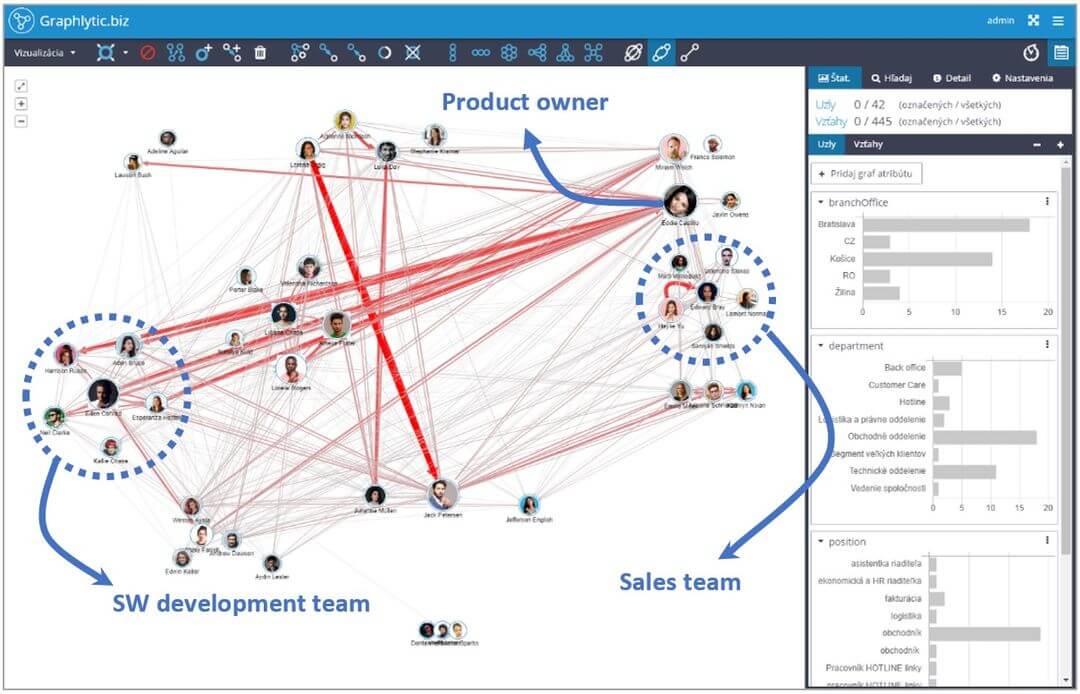1080x694 pixels.
Task: Open the Vizualizácia dropdown
Action: [42, 51]
